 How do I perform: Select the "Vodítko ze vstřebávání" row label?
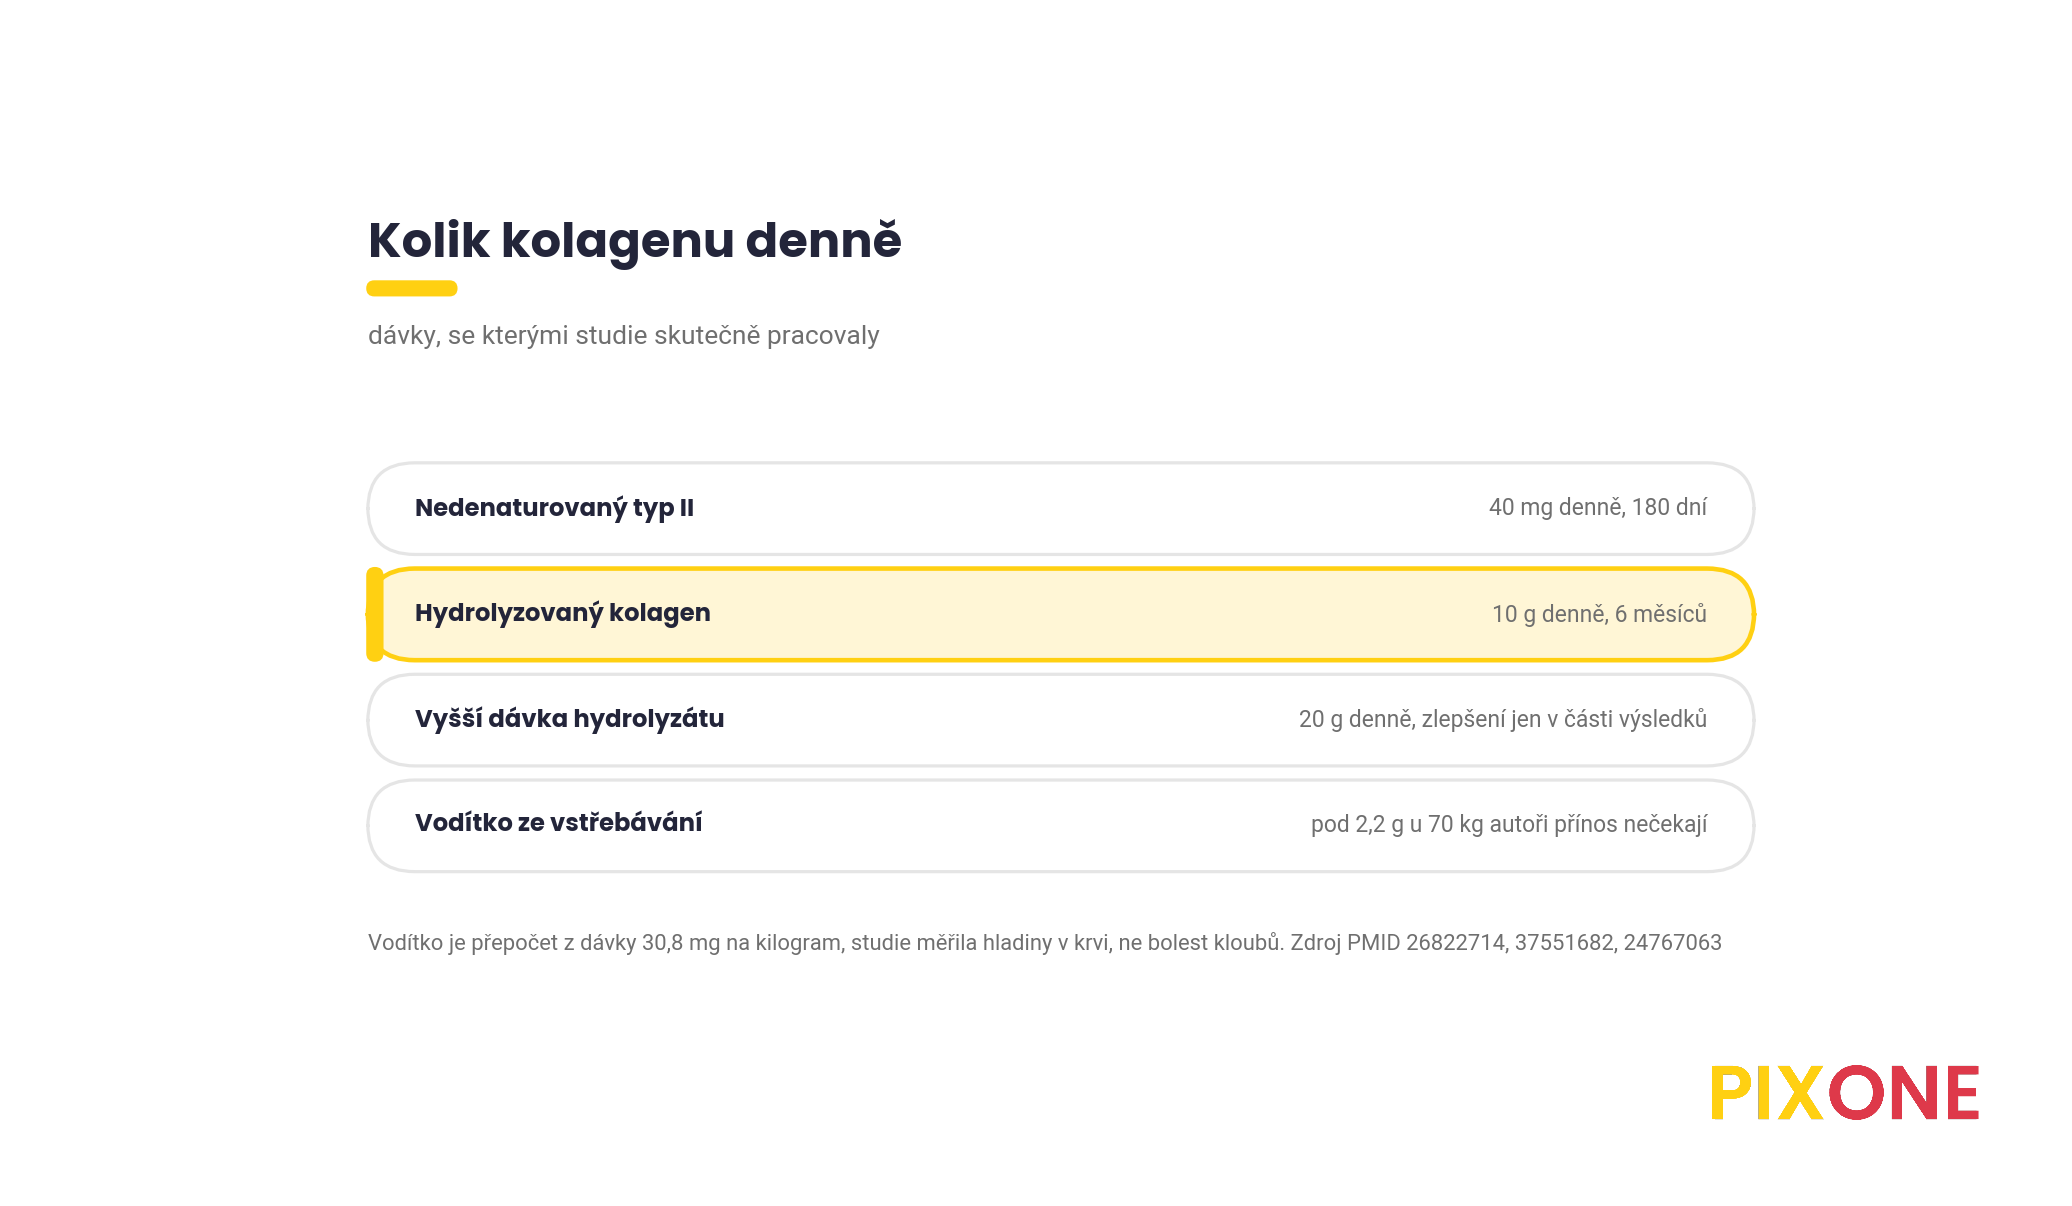[559, 823]
